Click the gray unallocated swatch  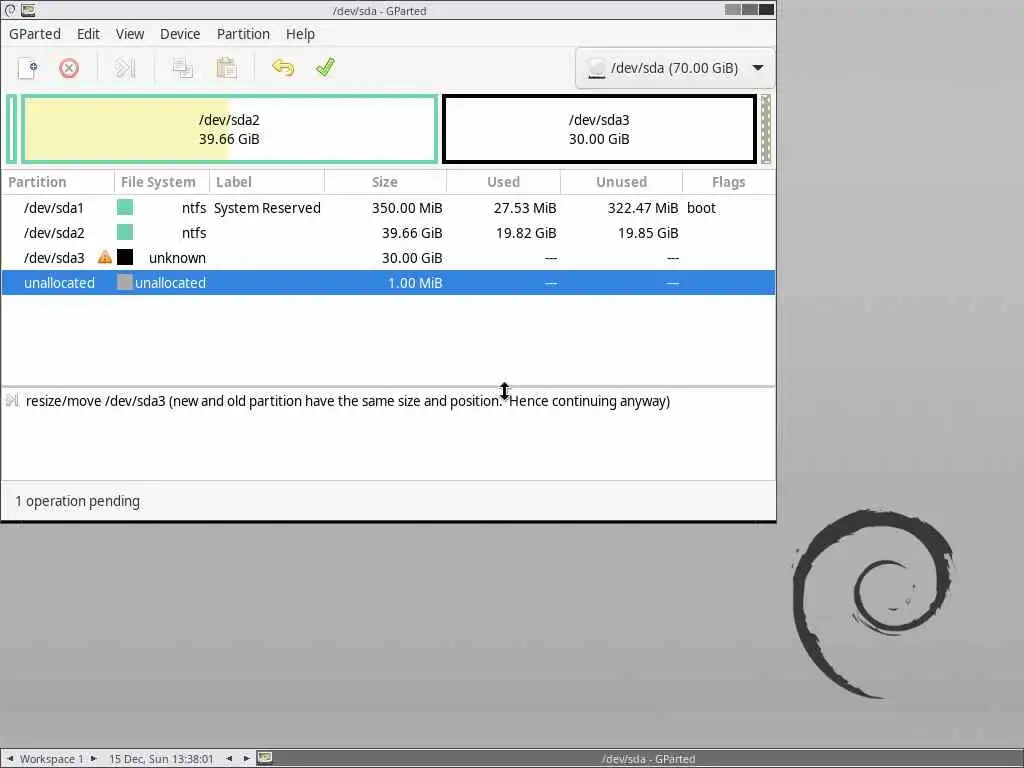125,282
